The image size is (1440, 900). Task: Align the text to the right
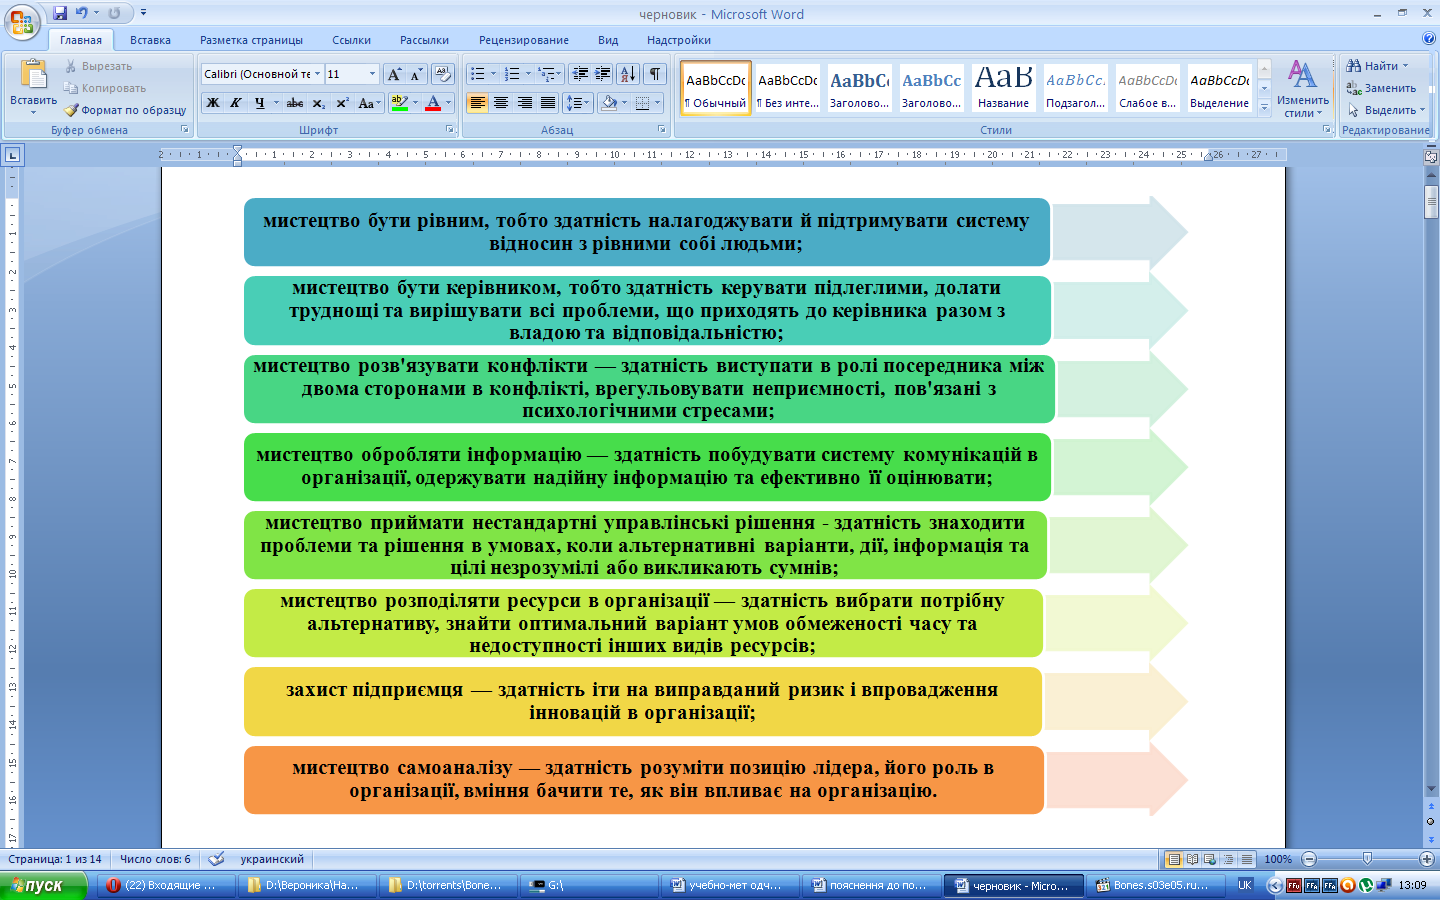524,103
